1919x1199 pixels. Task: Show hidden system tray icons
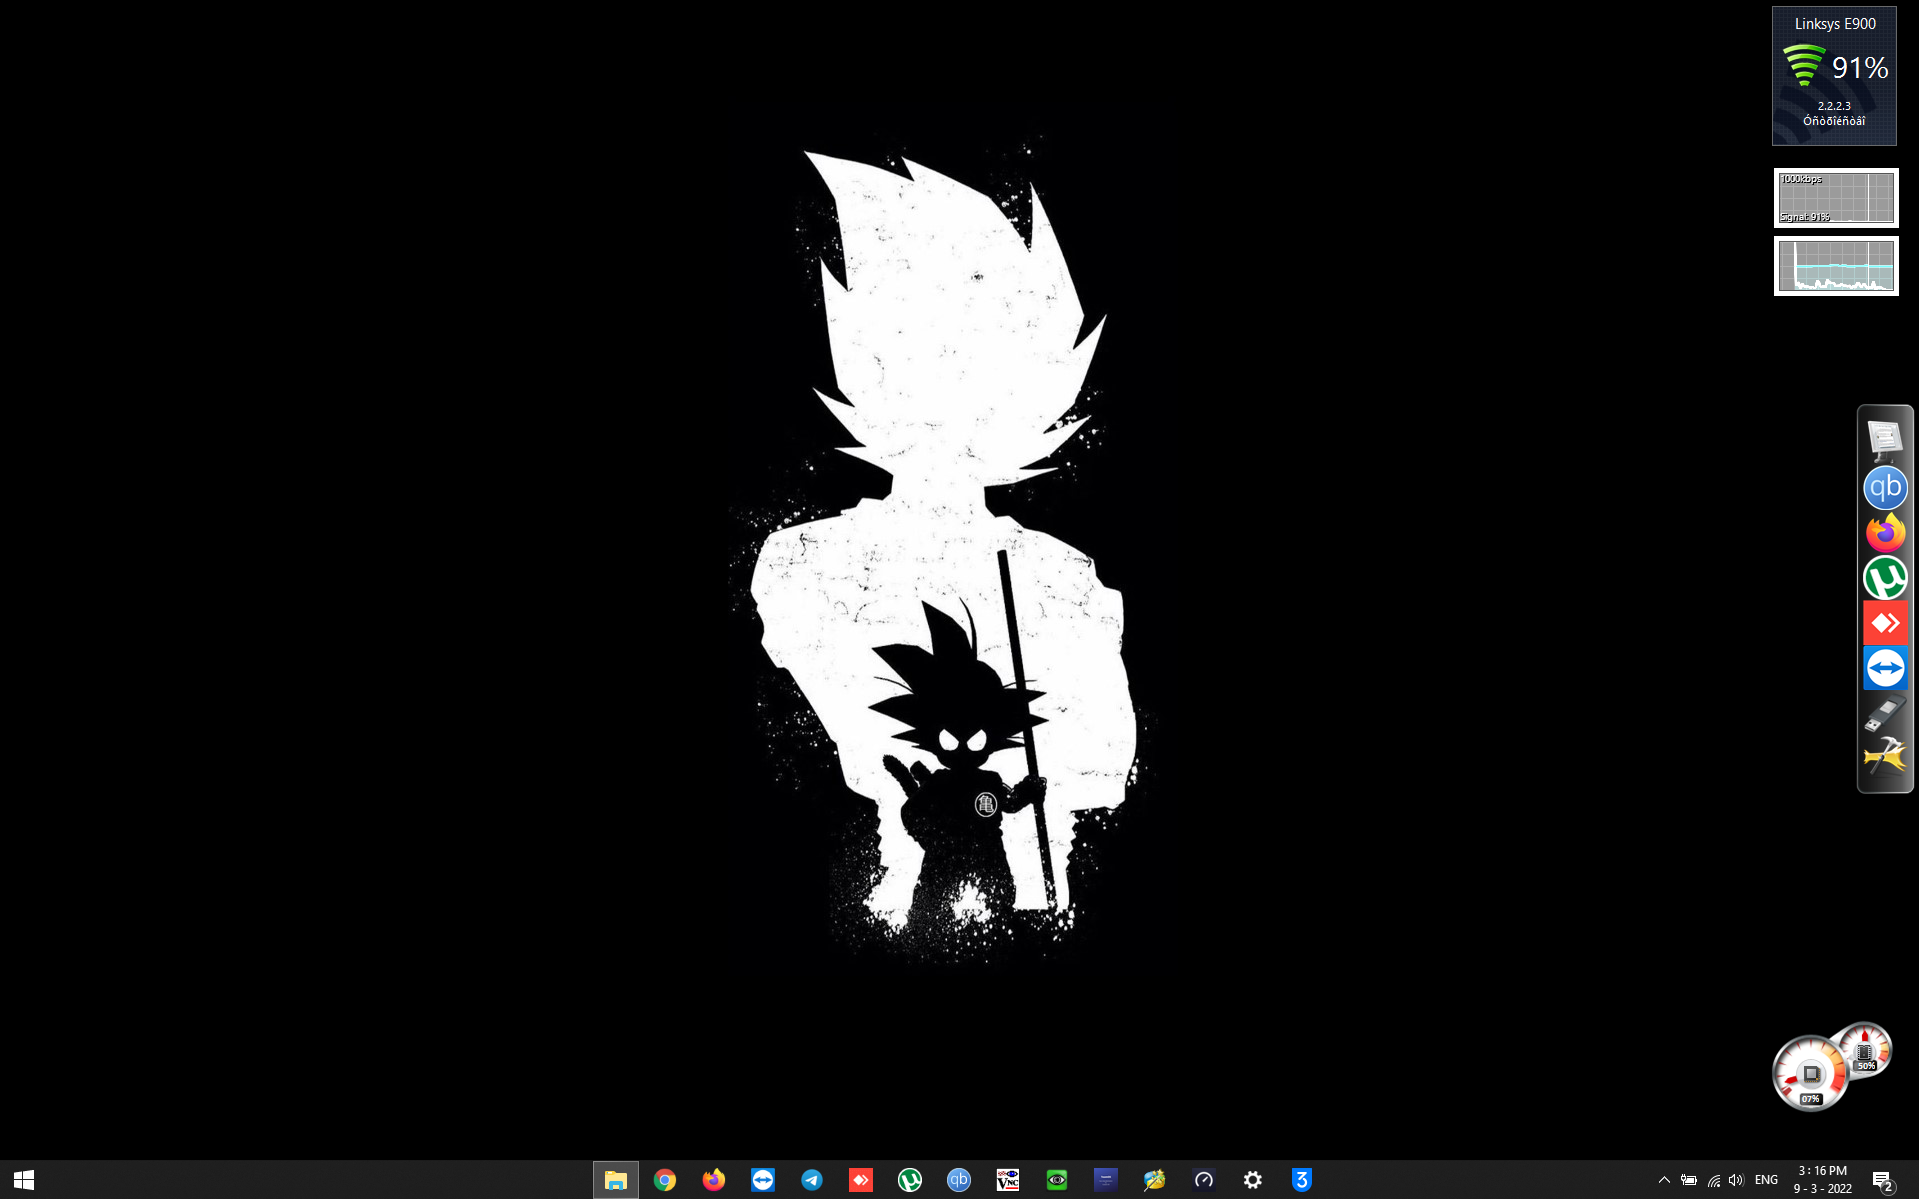point(1664,1180)
